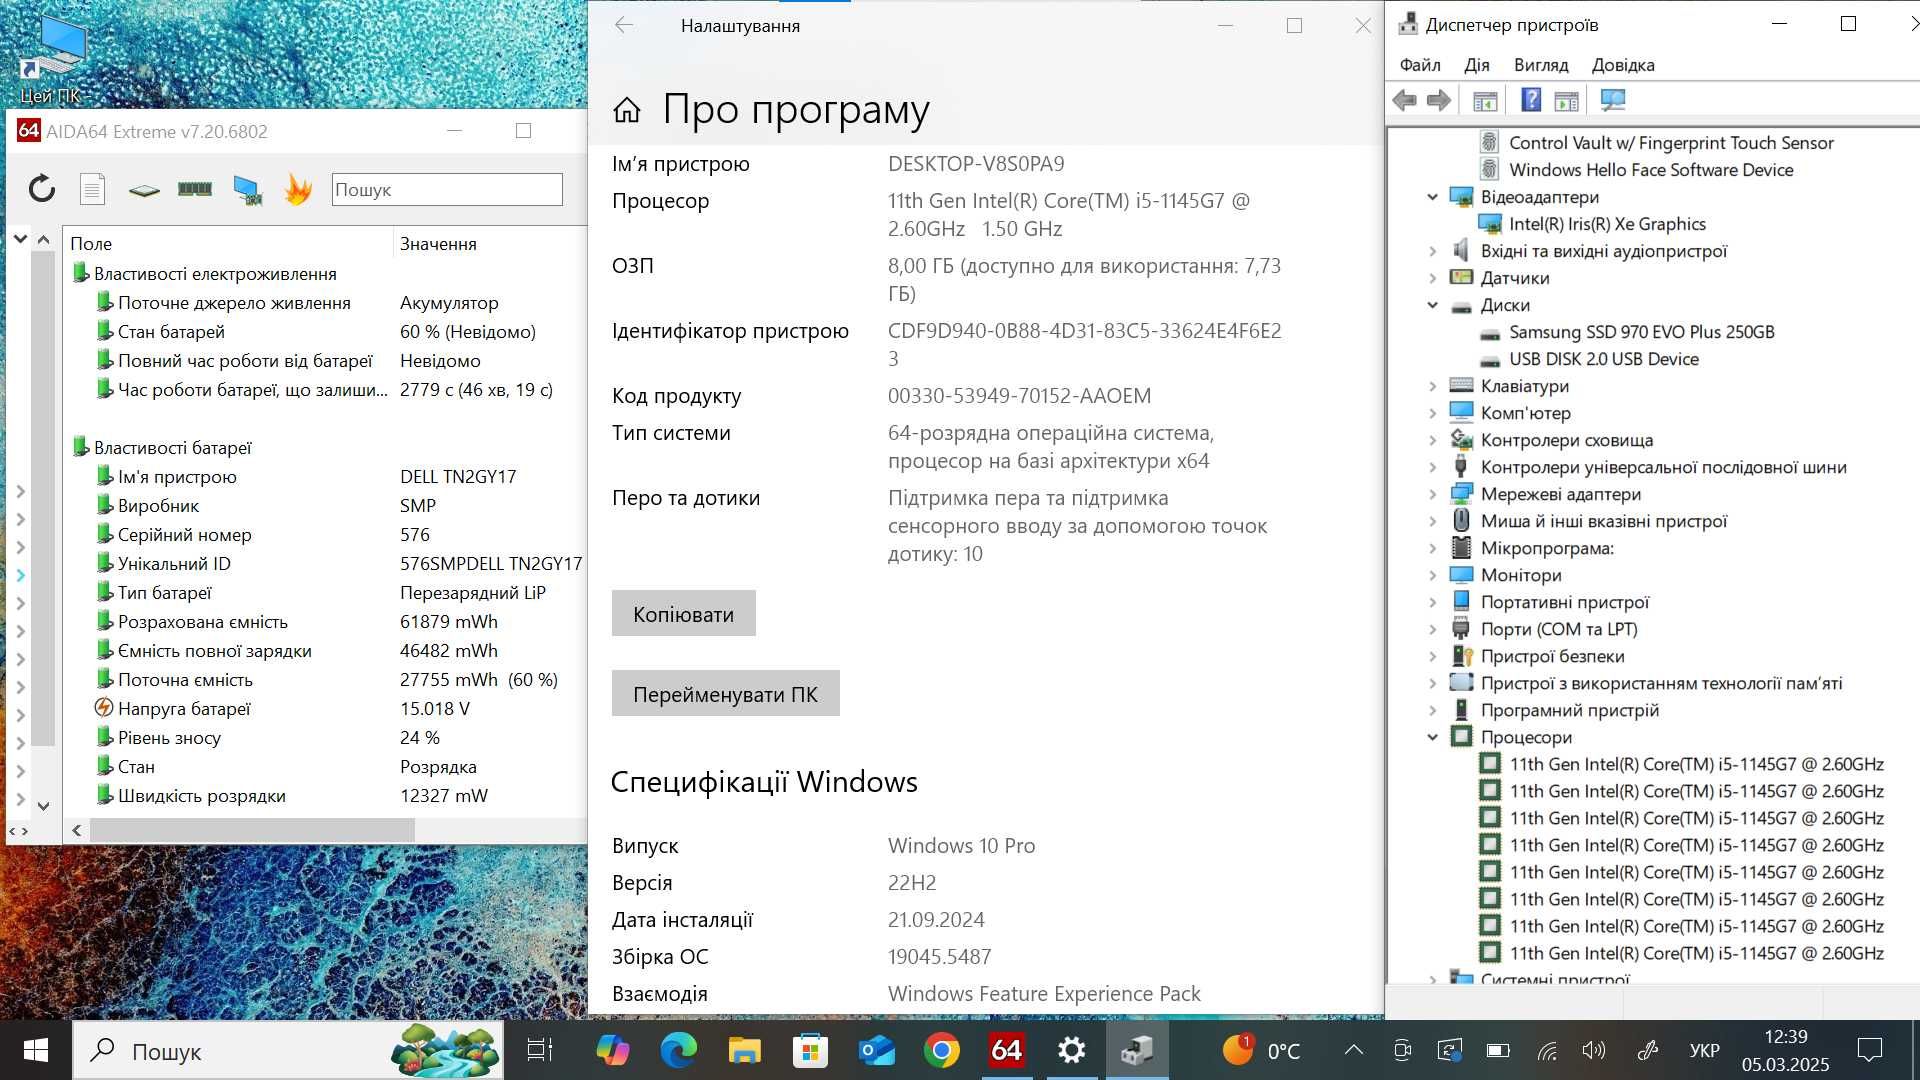1920x1080 pixels.
Task: Show hidden tray icons chevron
Action: point(1353,1050)
